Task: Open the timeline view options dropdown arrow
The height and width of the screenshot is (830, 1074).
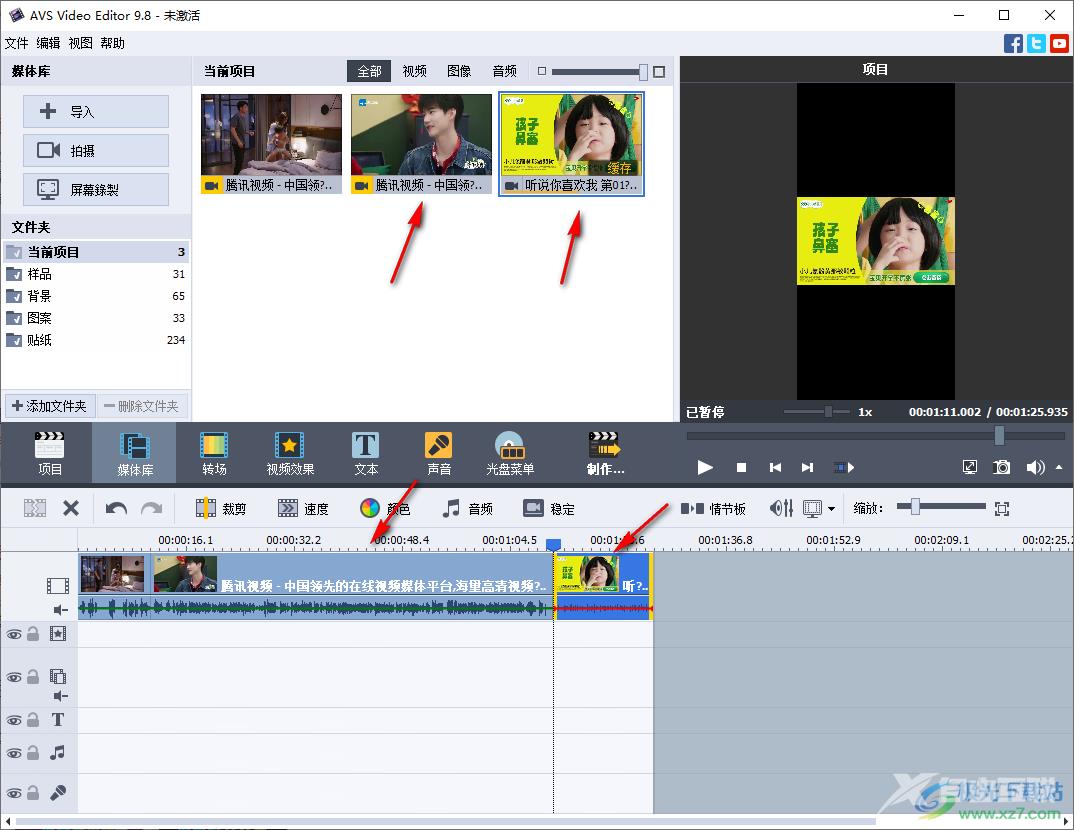Action: coord(831,509)
